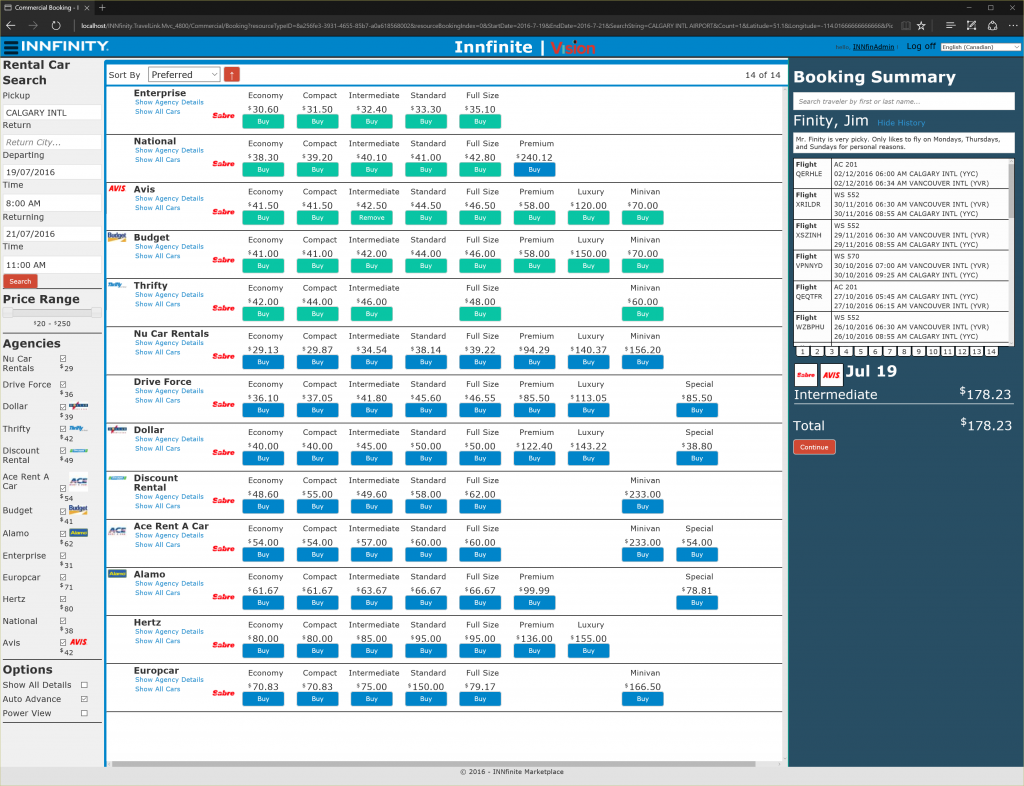Go to history page 7
Viewport: 1024px width, 786px height.
(x=889, y=351)
